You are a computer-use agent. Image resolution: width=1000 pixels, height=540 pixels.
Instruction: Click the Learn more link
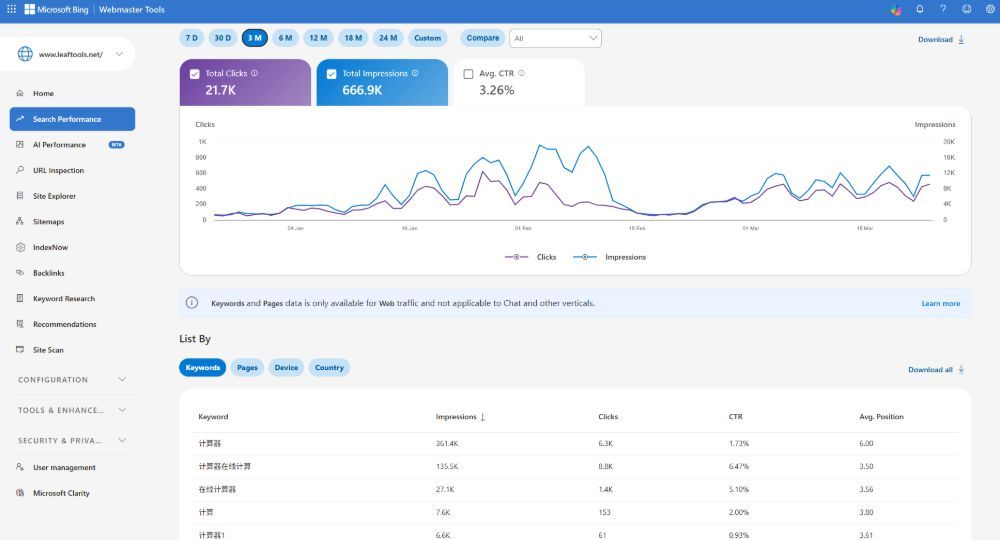(940, 303)
